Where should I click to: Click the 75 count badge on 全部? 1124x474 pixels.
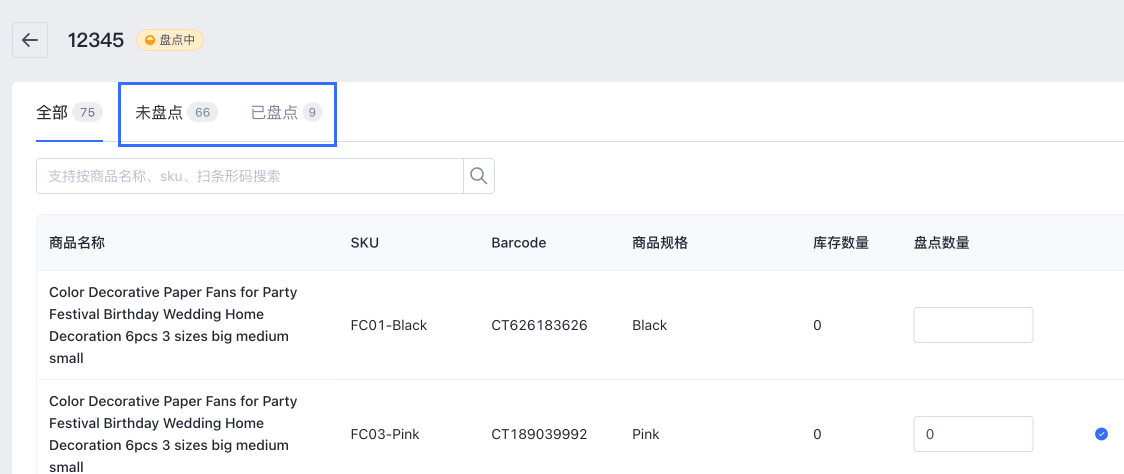coord(87,113)
